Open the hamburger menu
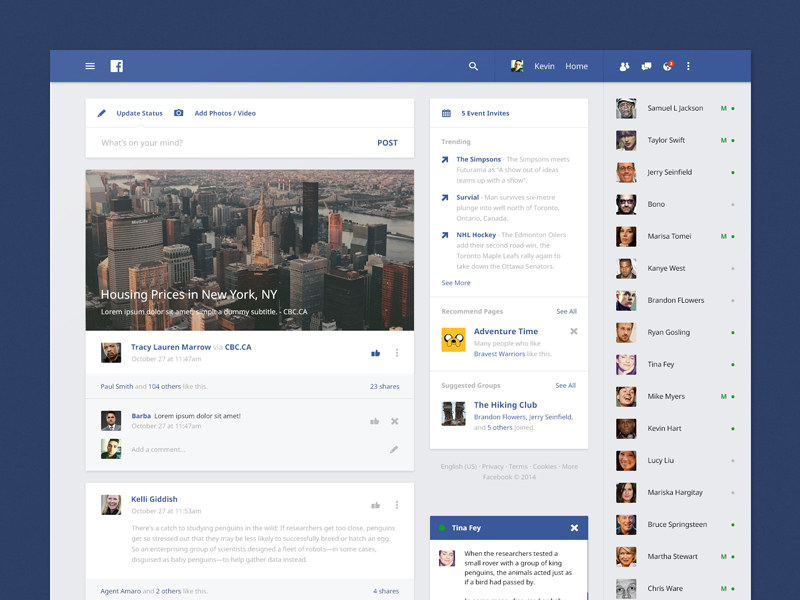 (x=90, y=65)
